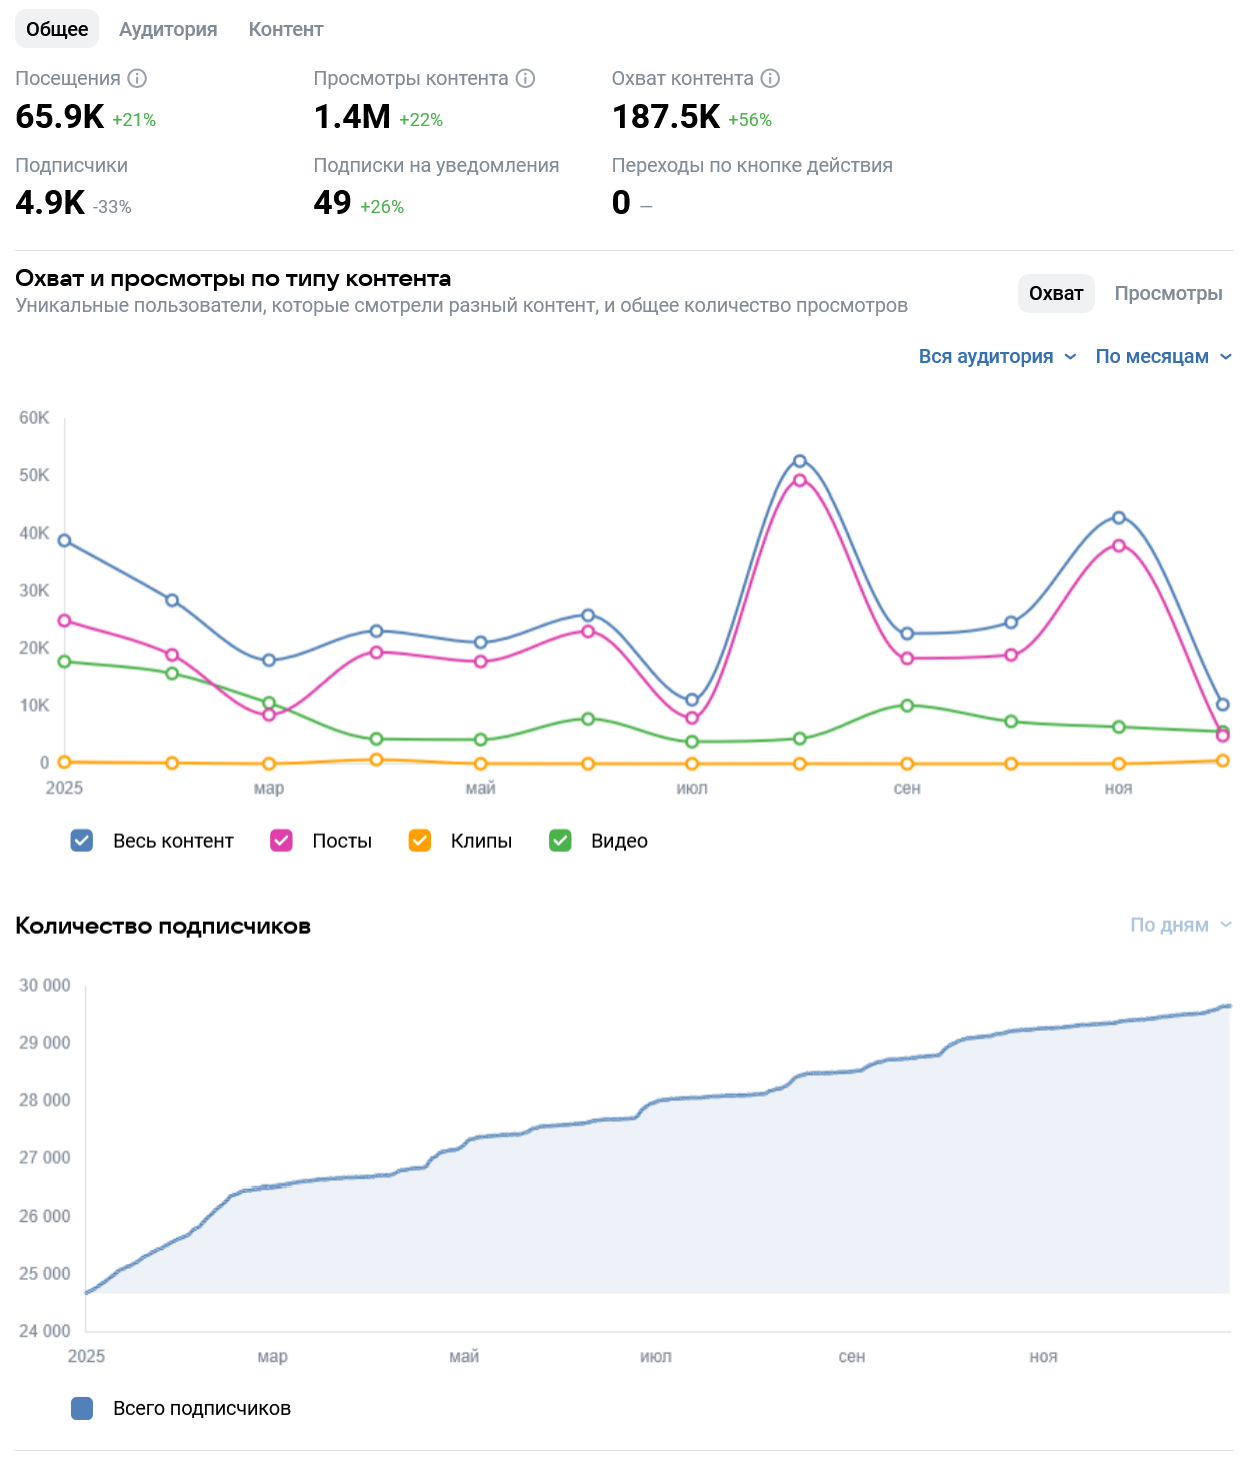Click the 4.9K subscribers value
This screenshot has height=1466, width=1248.
[50, 203]
